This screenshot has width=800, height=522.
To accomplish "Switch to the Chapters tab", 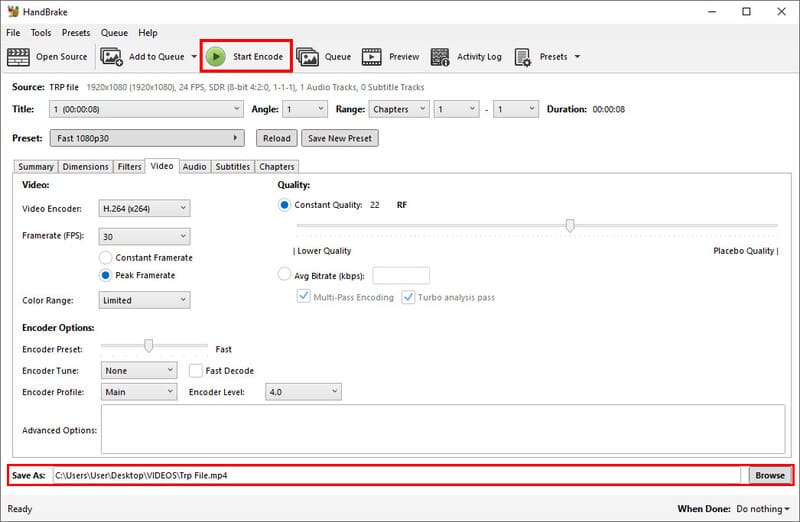I will [x=277, y=167].
